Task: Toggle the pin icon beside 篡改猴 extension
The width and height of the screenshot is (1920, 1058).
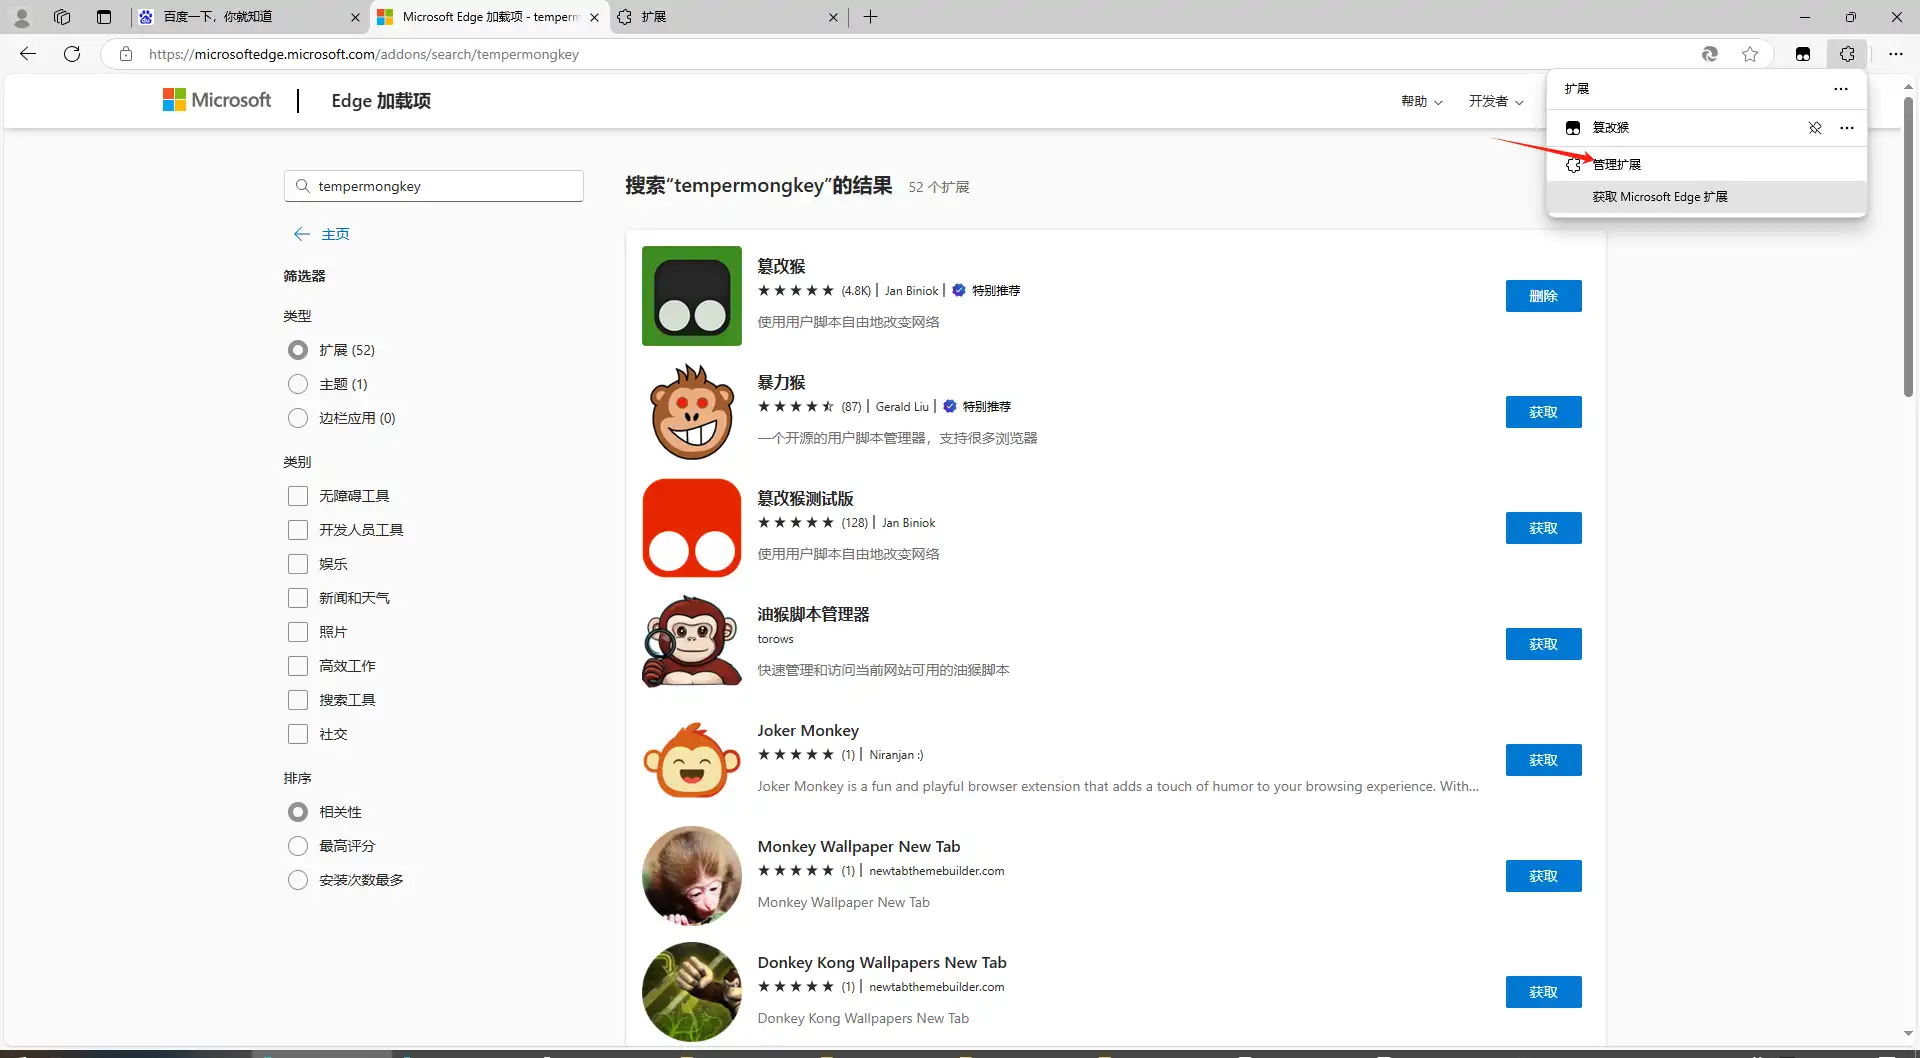Action: pos(1814,128)
